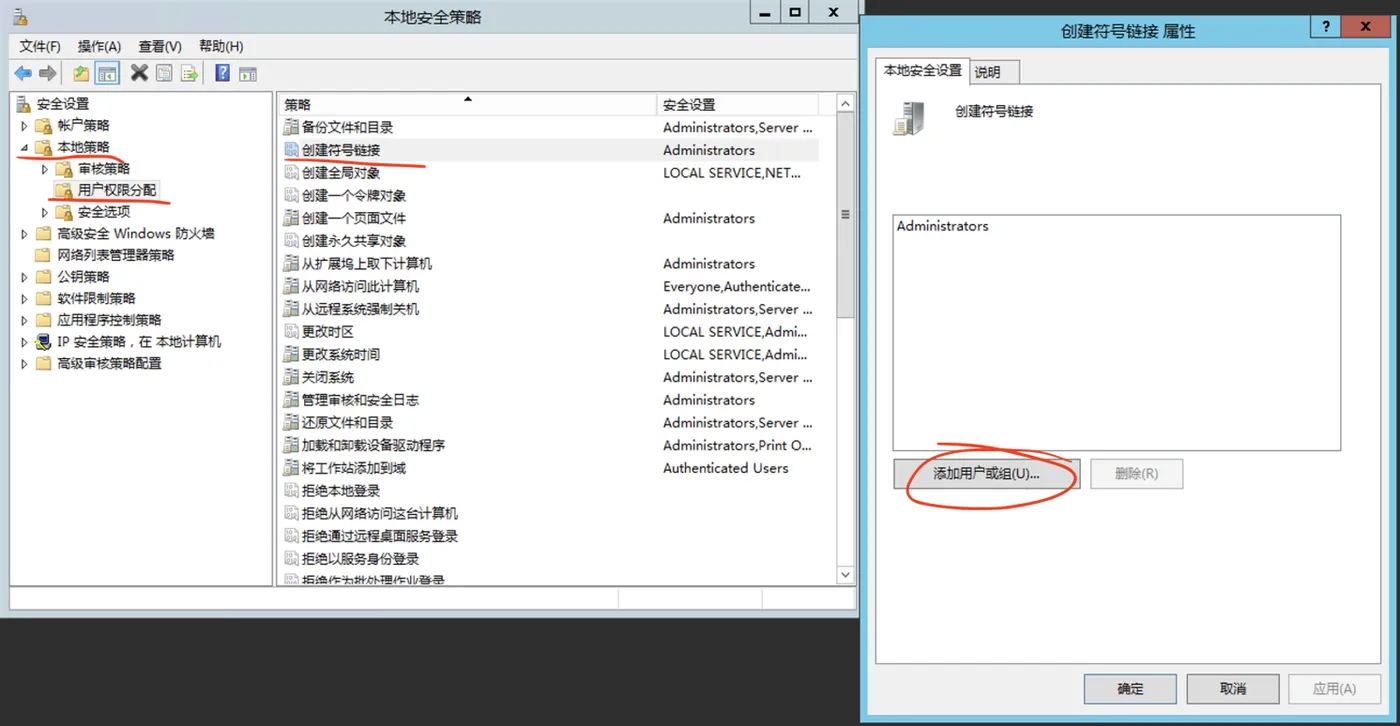
Task: Open the 查看(V) menu
Action: click(160, 46)
